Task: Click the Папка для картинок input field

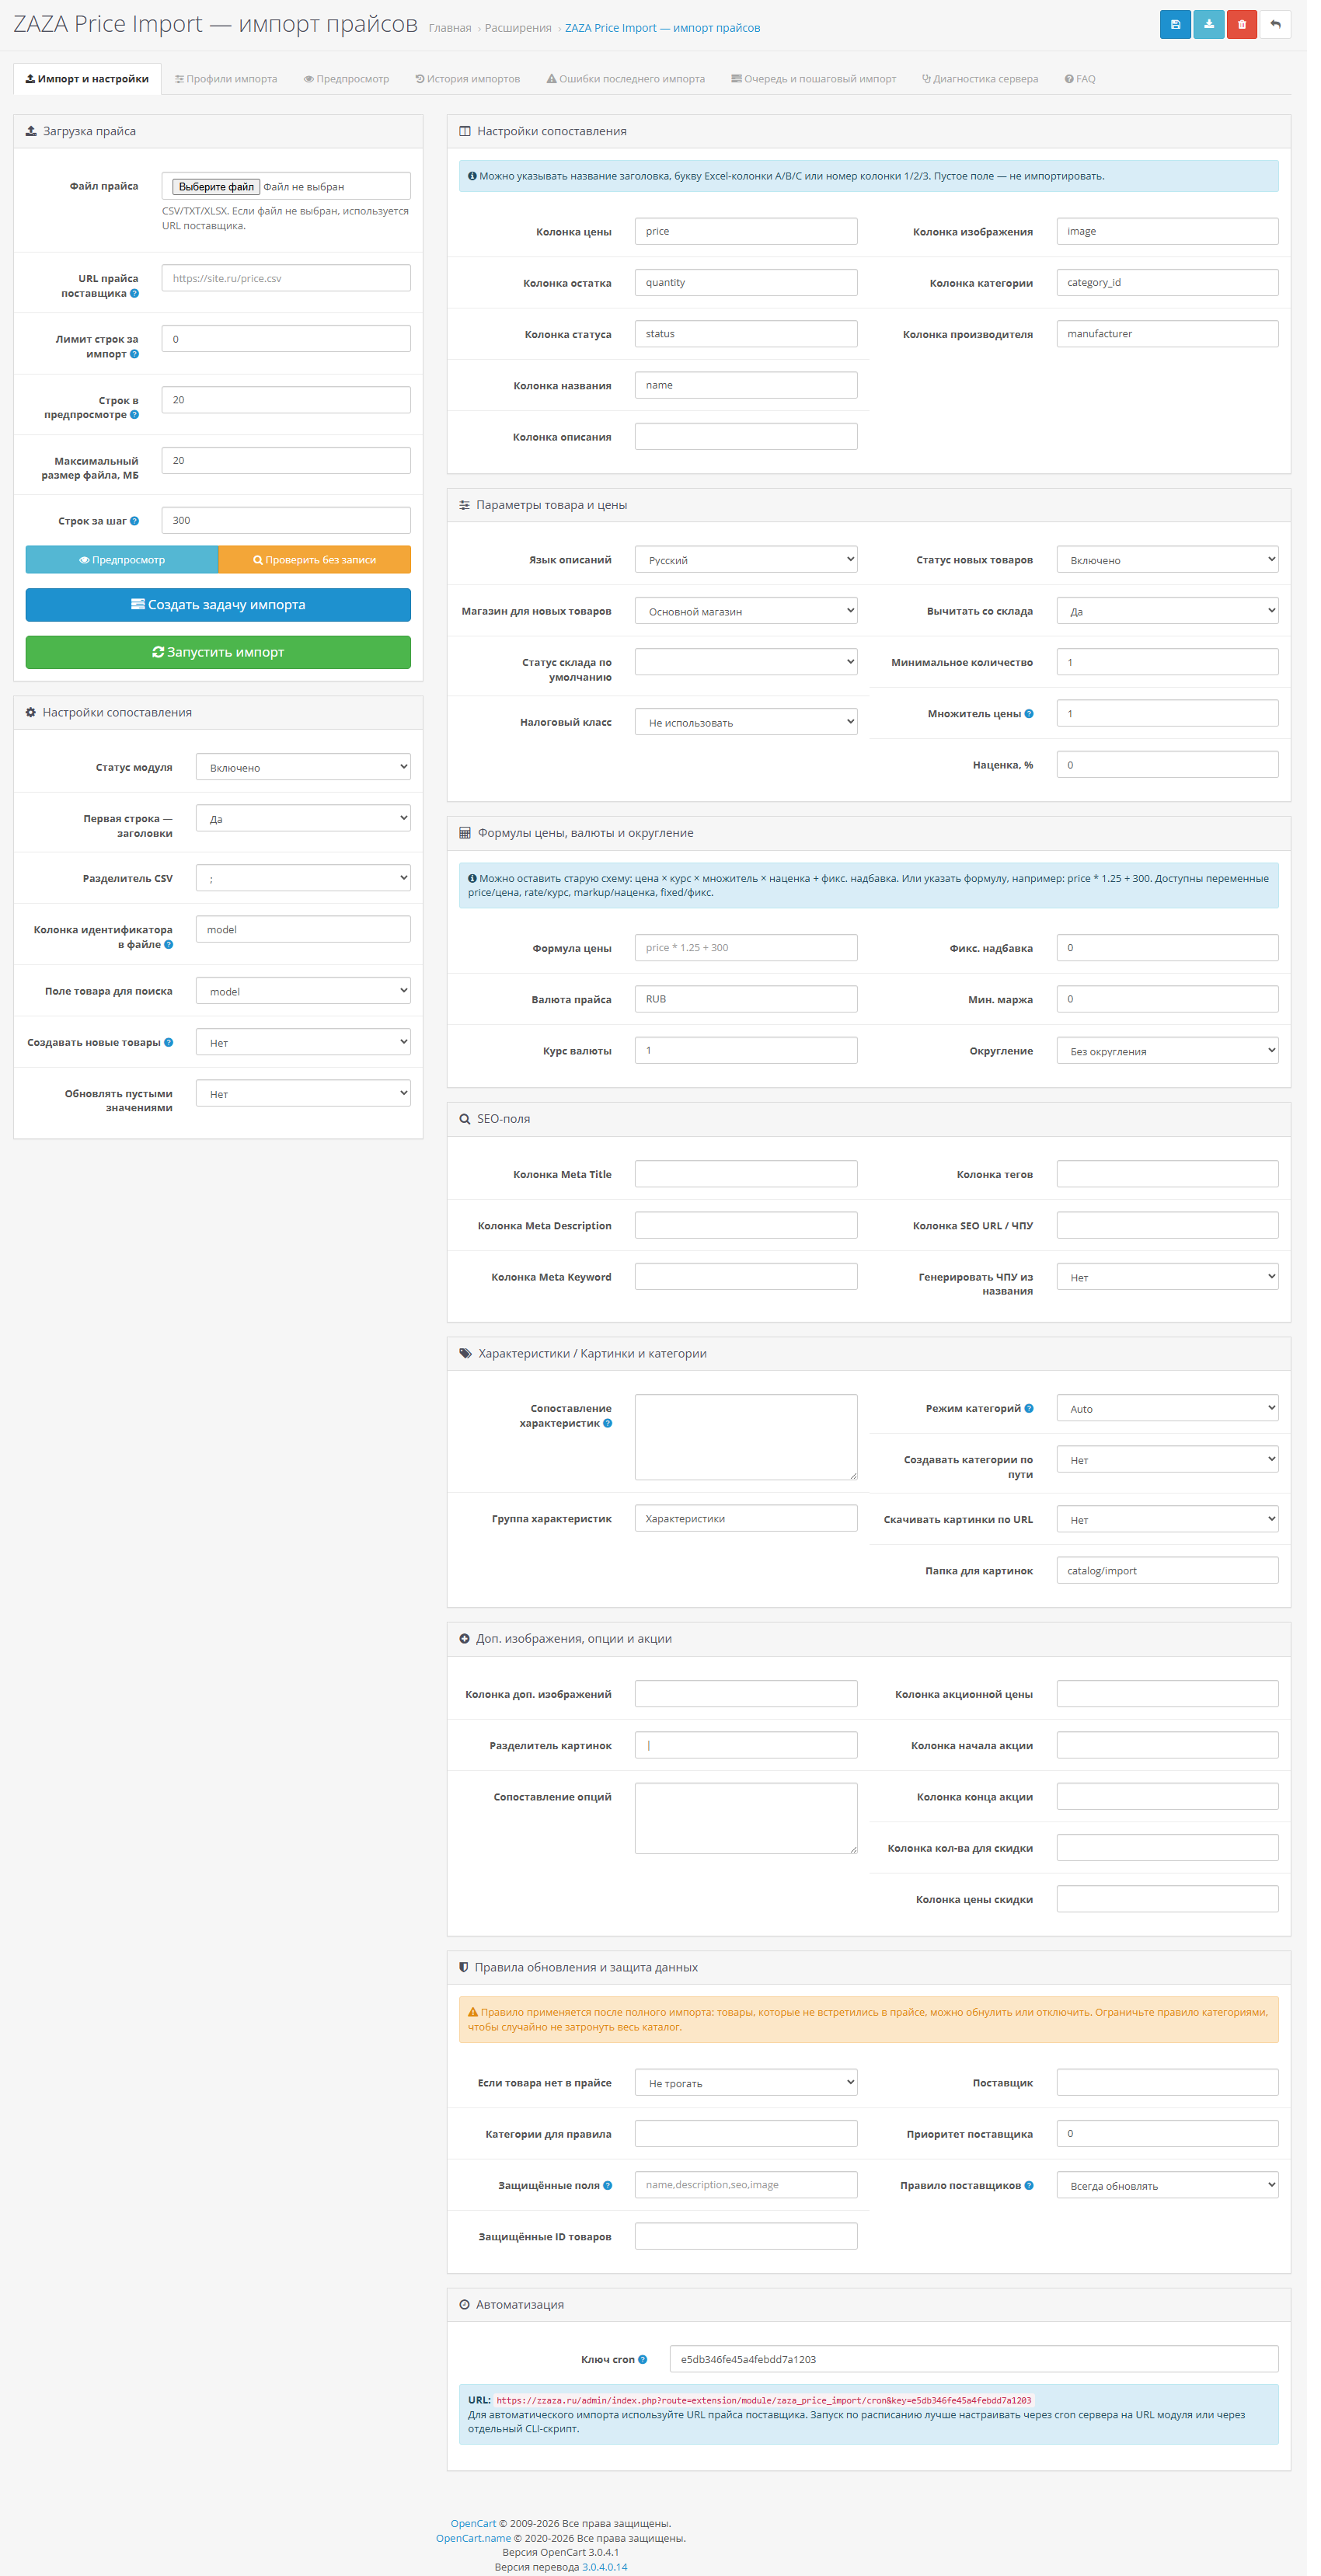Action: [x=1167, y=1571]
